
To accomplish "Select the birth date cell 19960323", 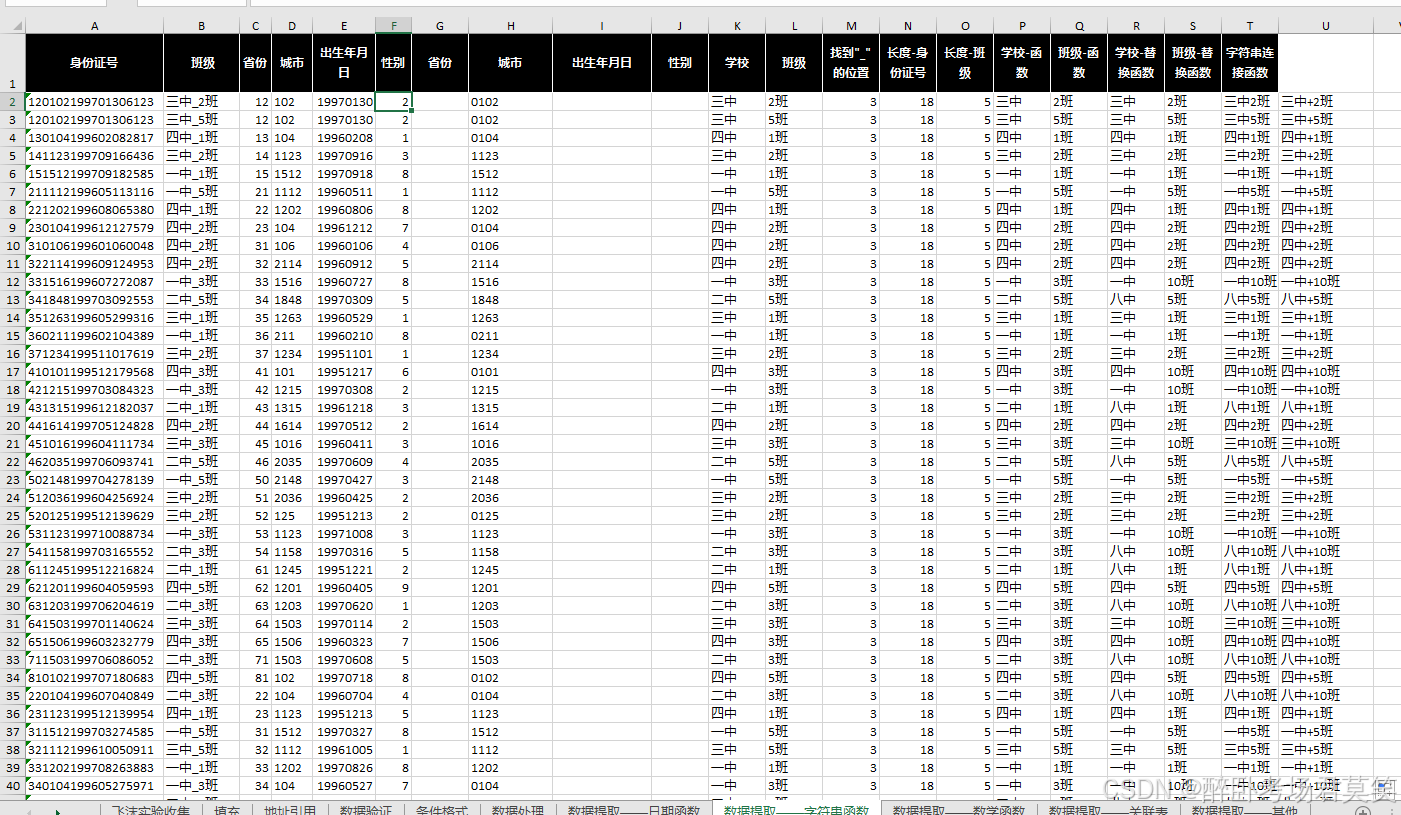I will 344,641.
